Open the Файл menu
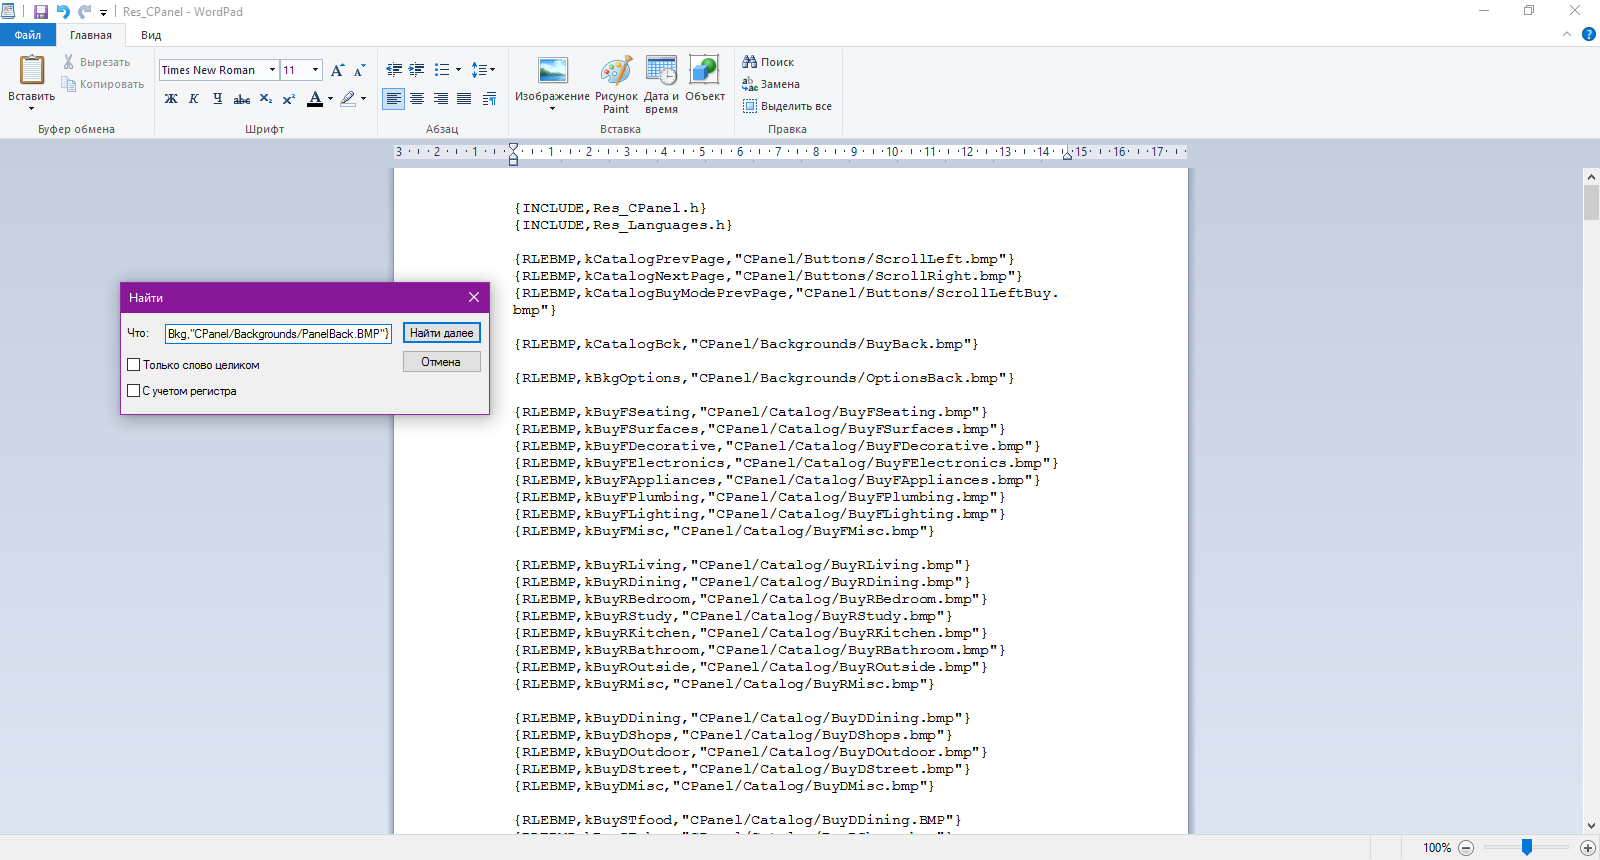The height and width of the screenshot is (860, 1600). [28, 35]
